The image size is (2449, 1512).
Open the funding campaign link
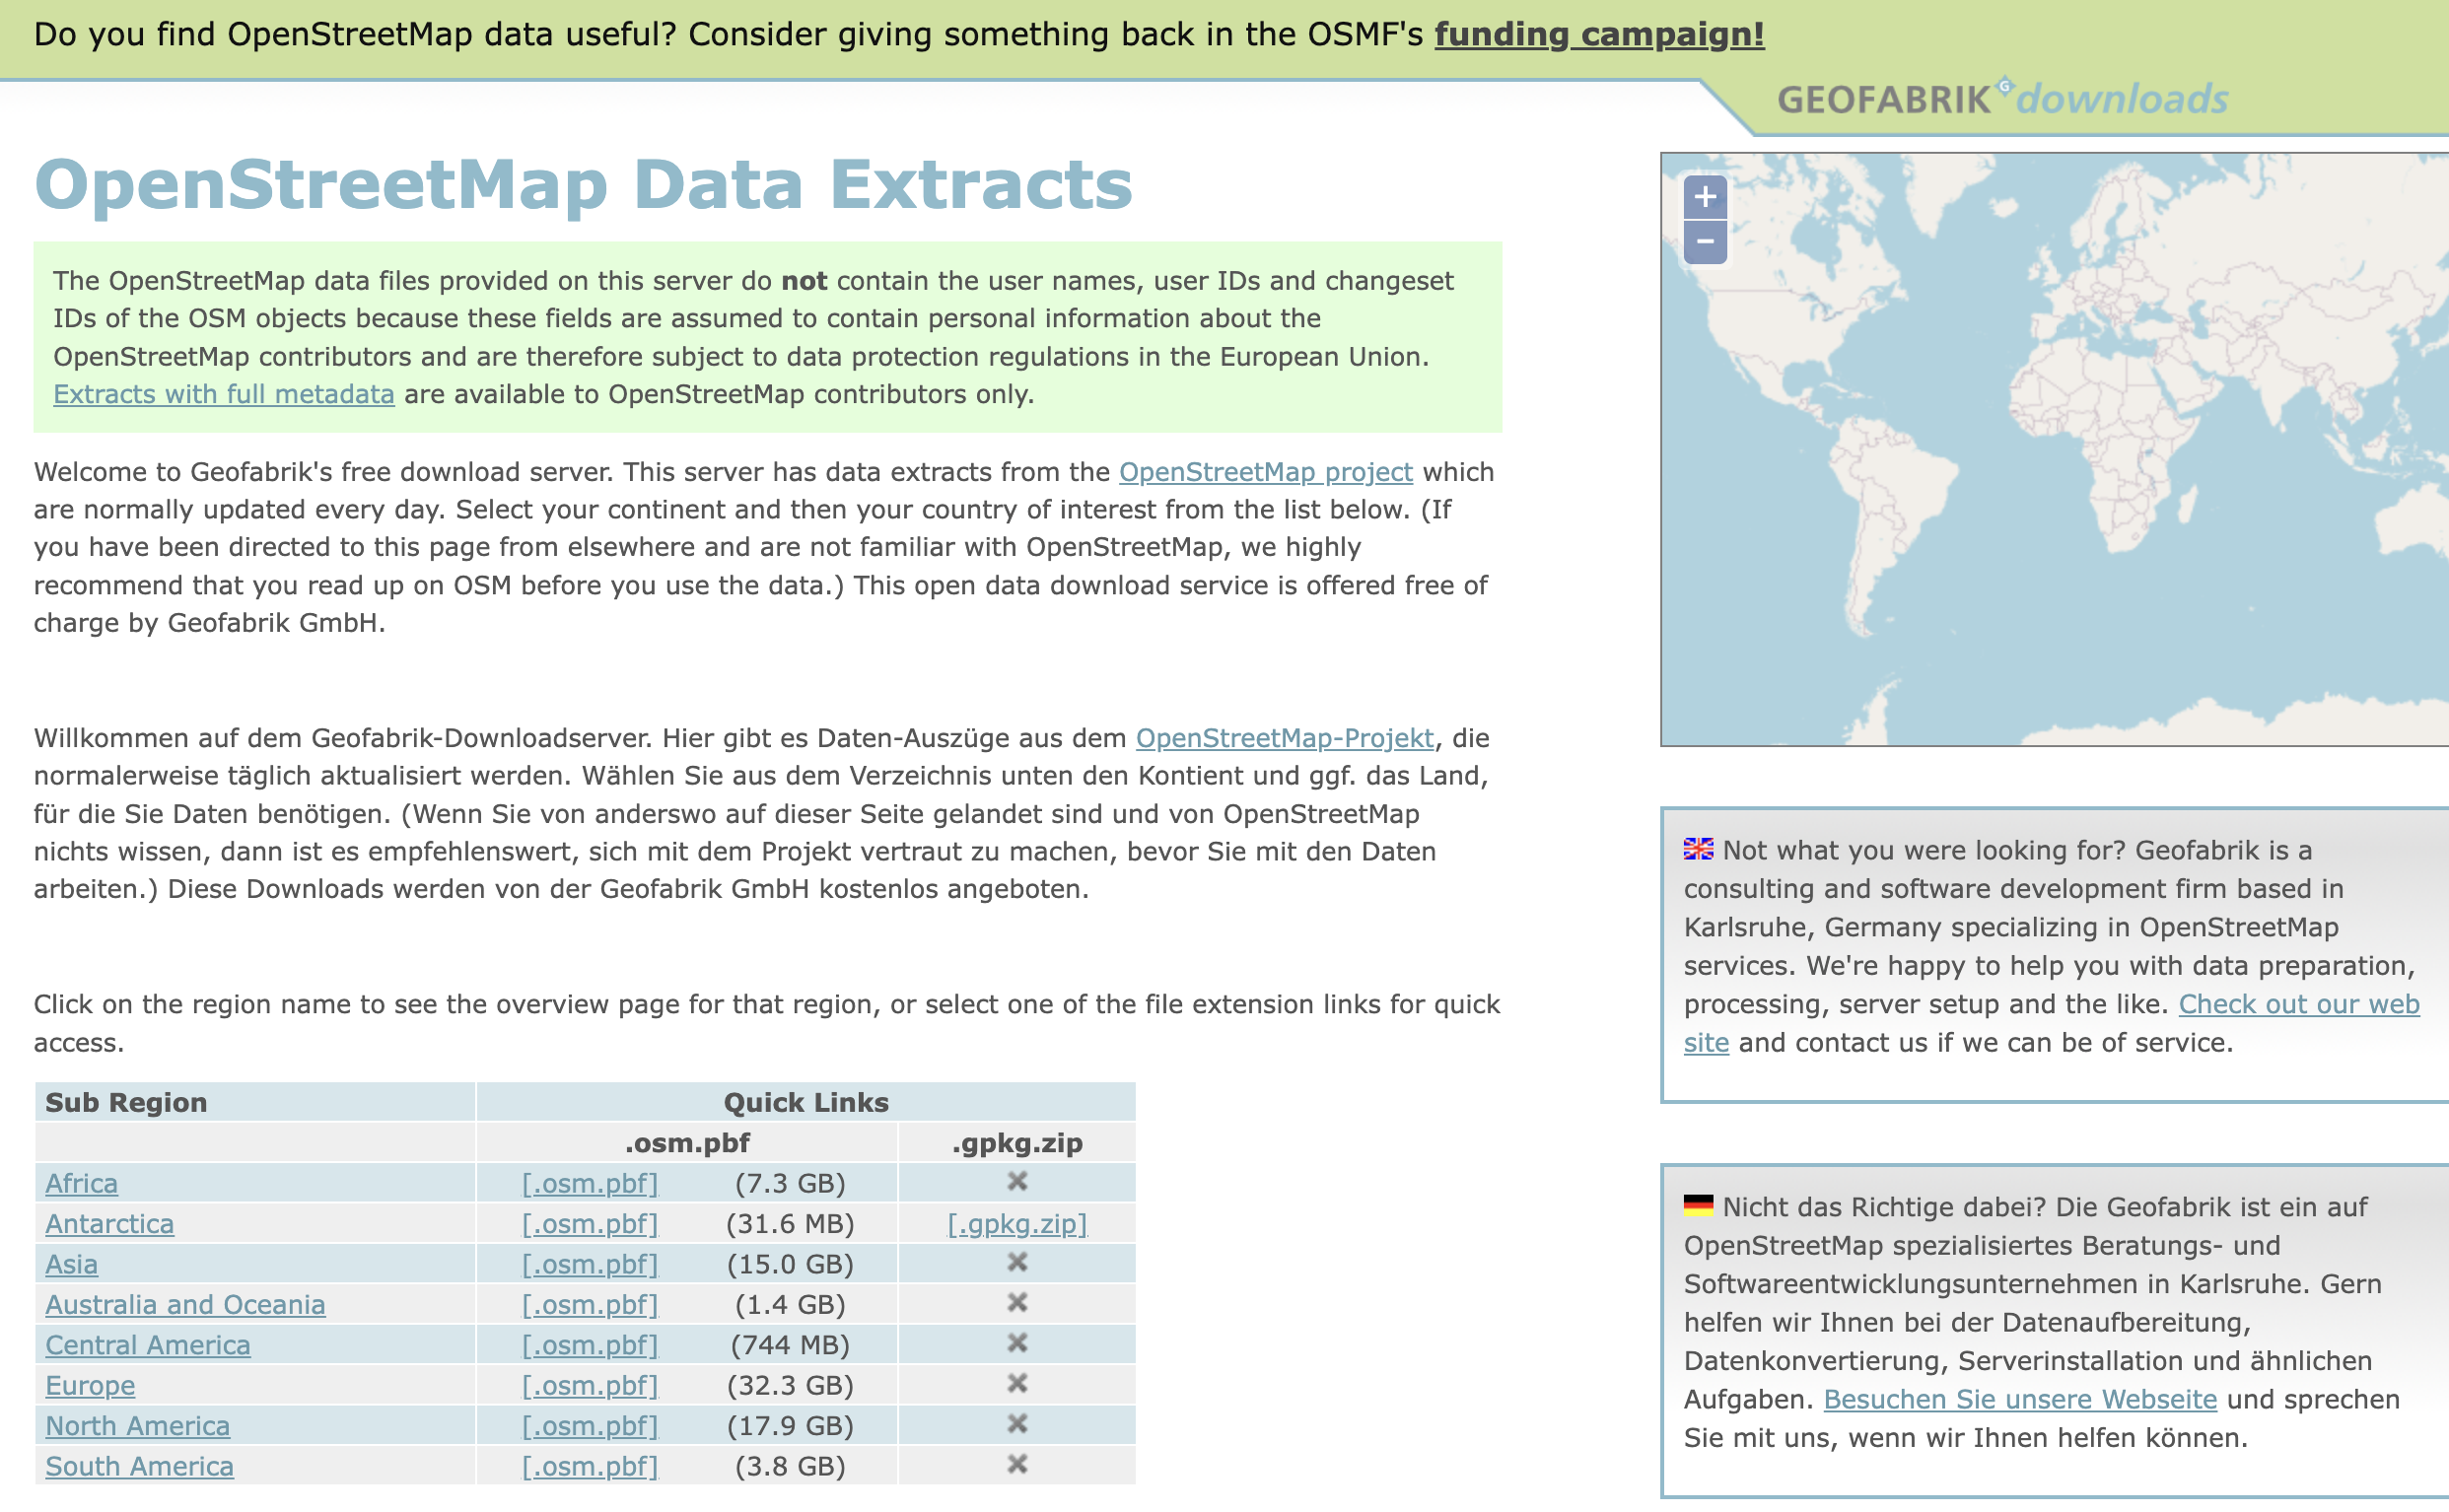coord(1599,34)
